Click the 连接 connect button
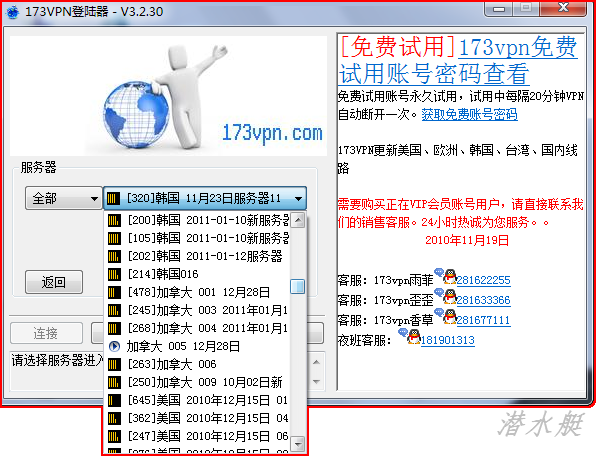Screen dimensions: 596x456 46,333
